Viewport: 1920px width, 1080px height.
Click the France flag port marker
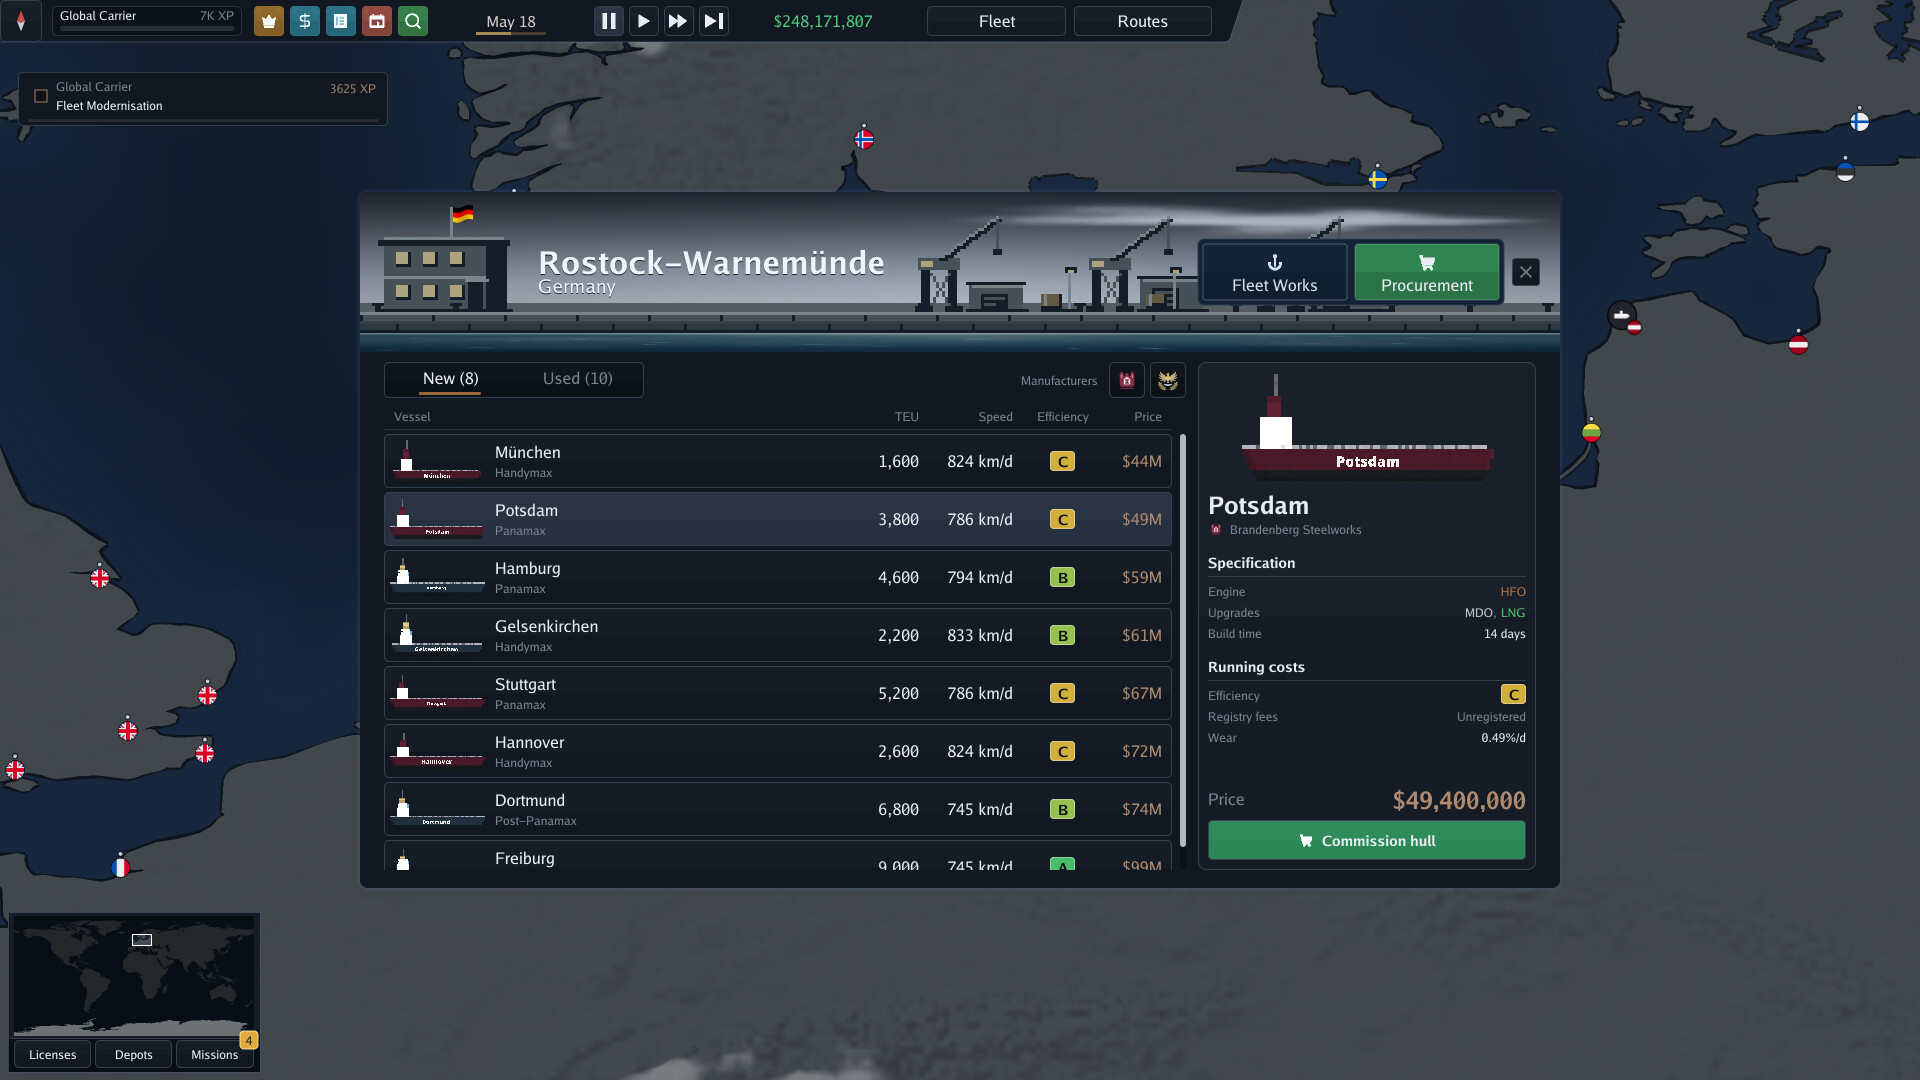[x=120, y=867]
